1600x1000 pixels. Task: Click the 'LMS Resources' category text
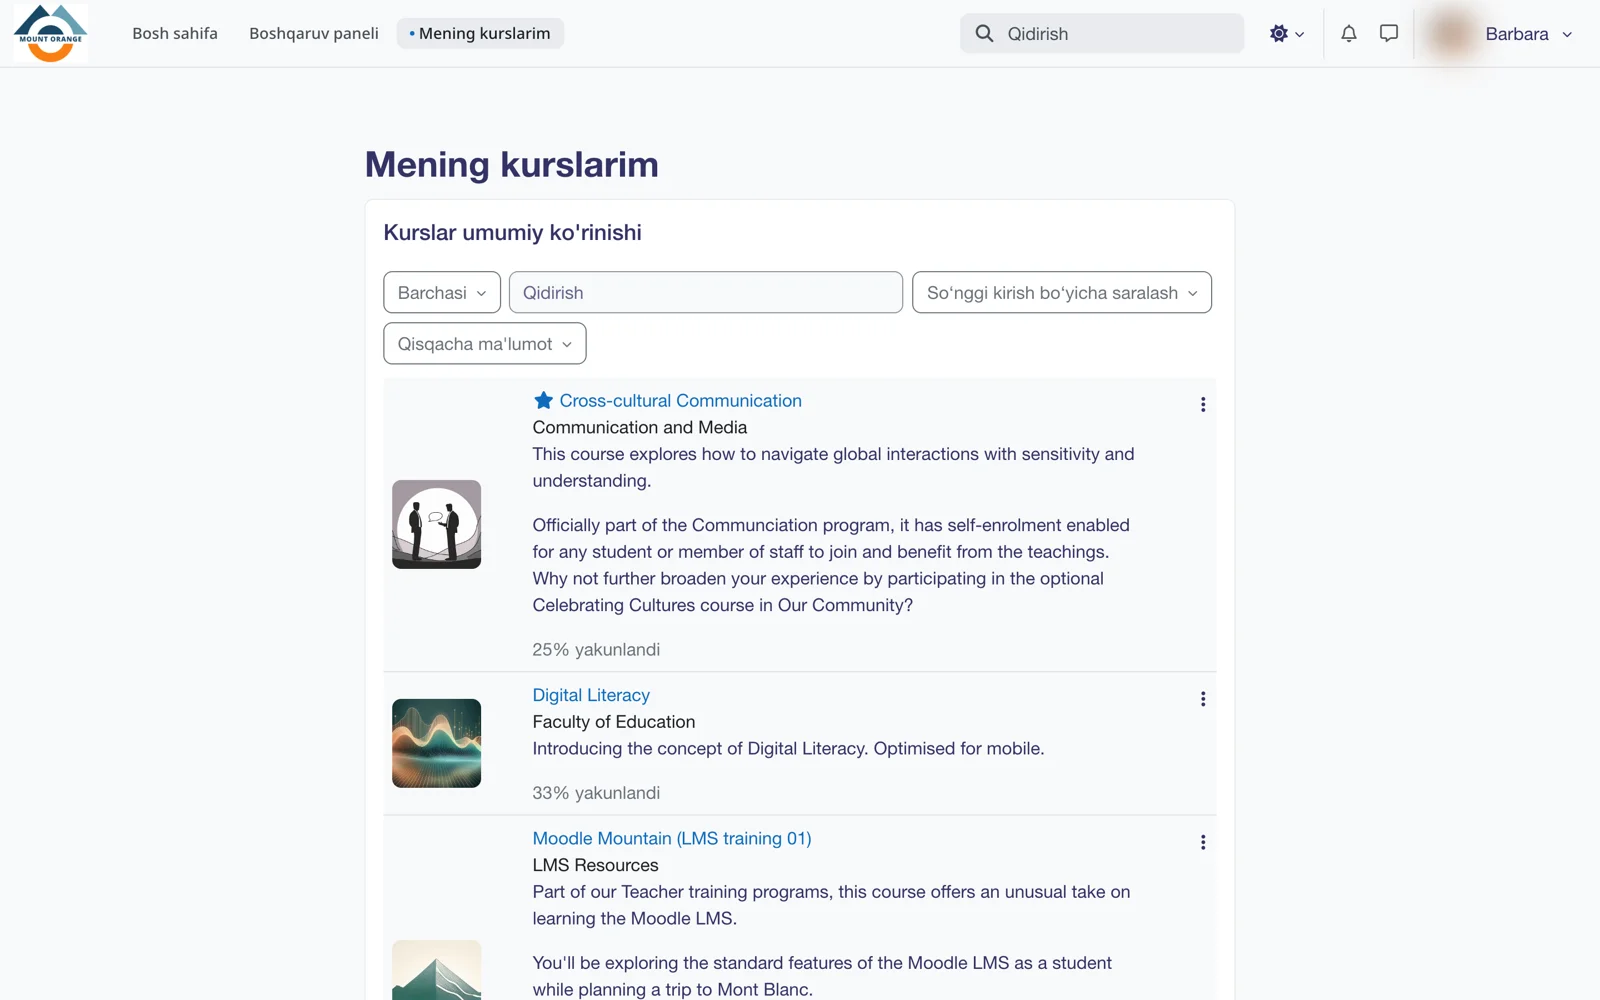(595, 865)
